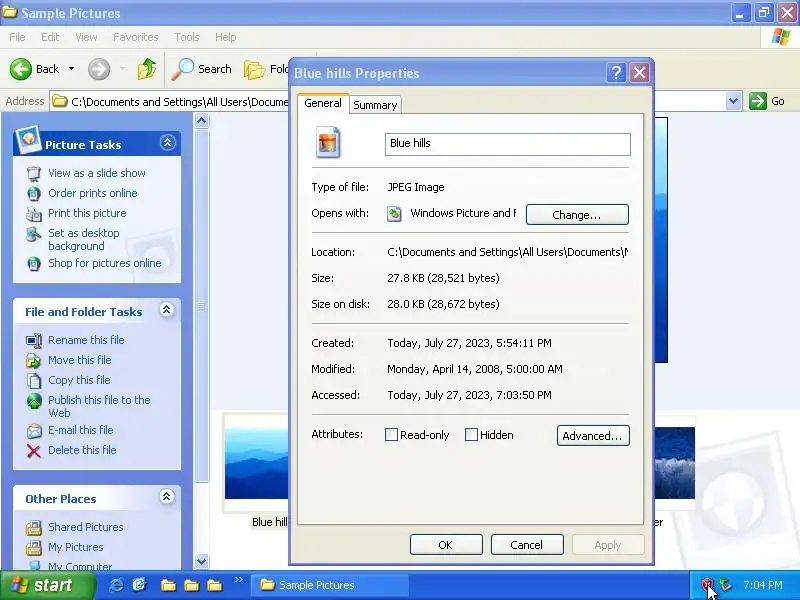
Task: Click the Sample Pictures taskbar button
Action: coord(329,585)
